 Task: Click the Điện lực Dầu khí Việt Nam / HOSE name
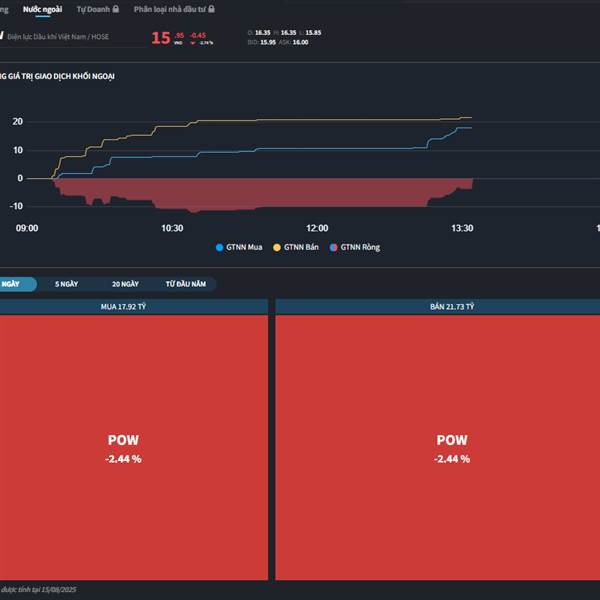[x=58, y=37]
